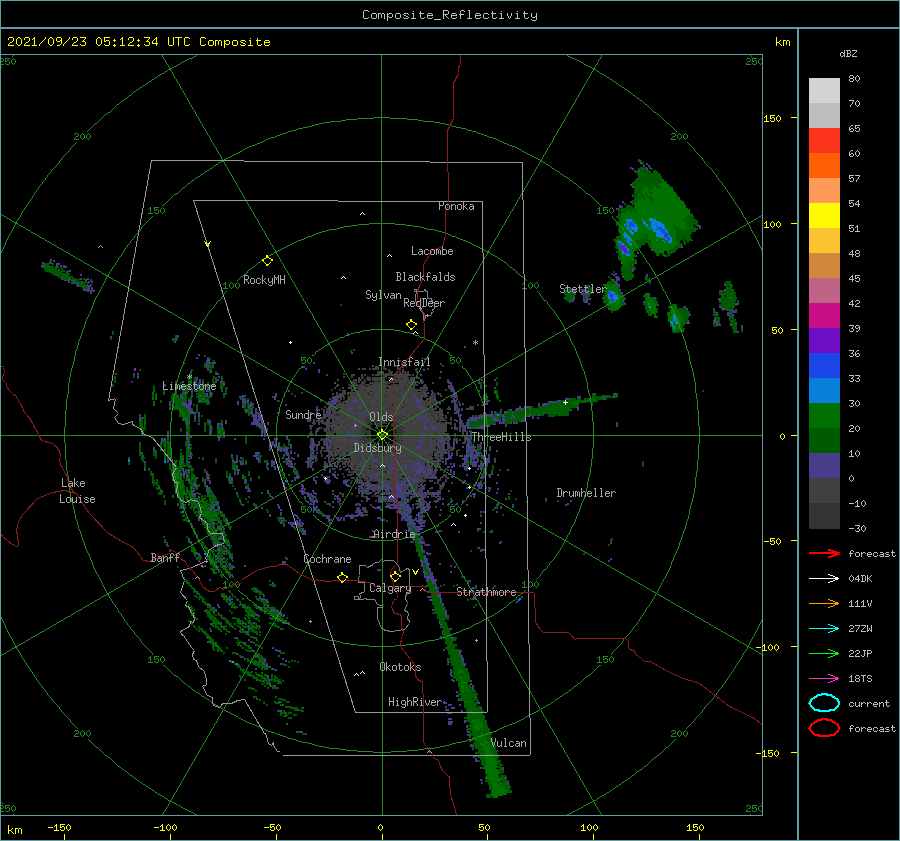This screenshot has height=841, width=900.
Task: Click the white 04DK arrow icon
Action: (824, 579)
